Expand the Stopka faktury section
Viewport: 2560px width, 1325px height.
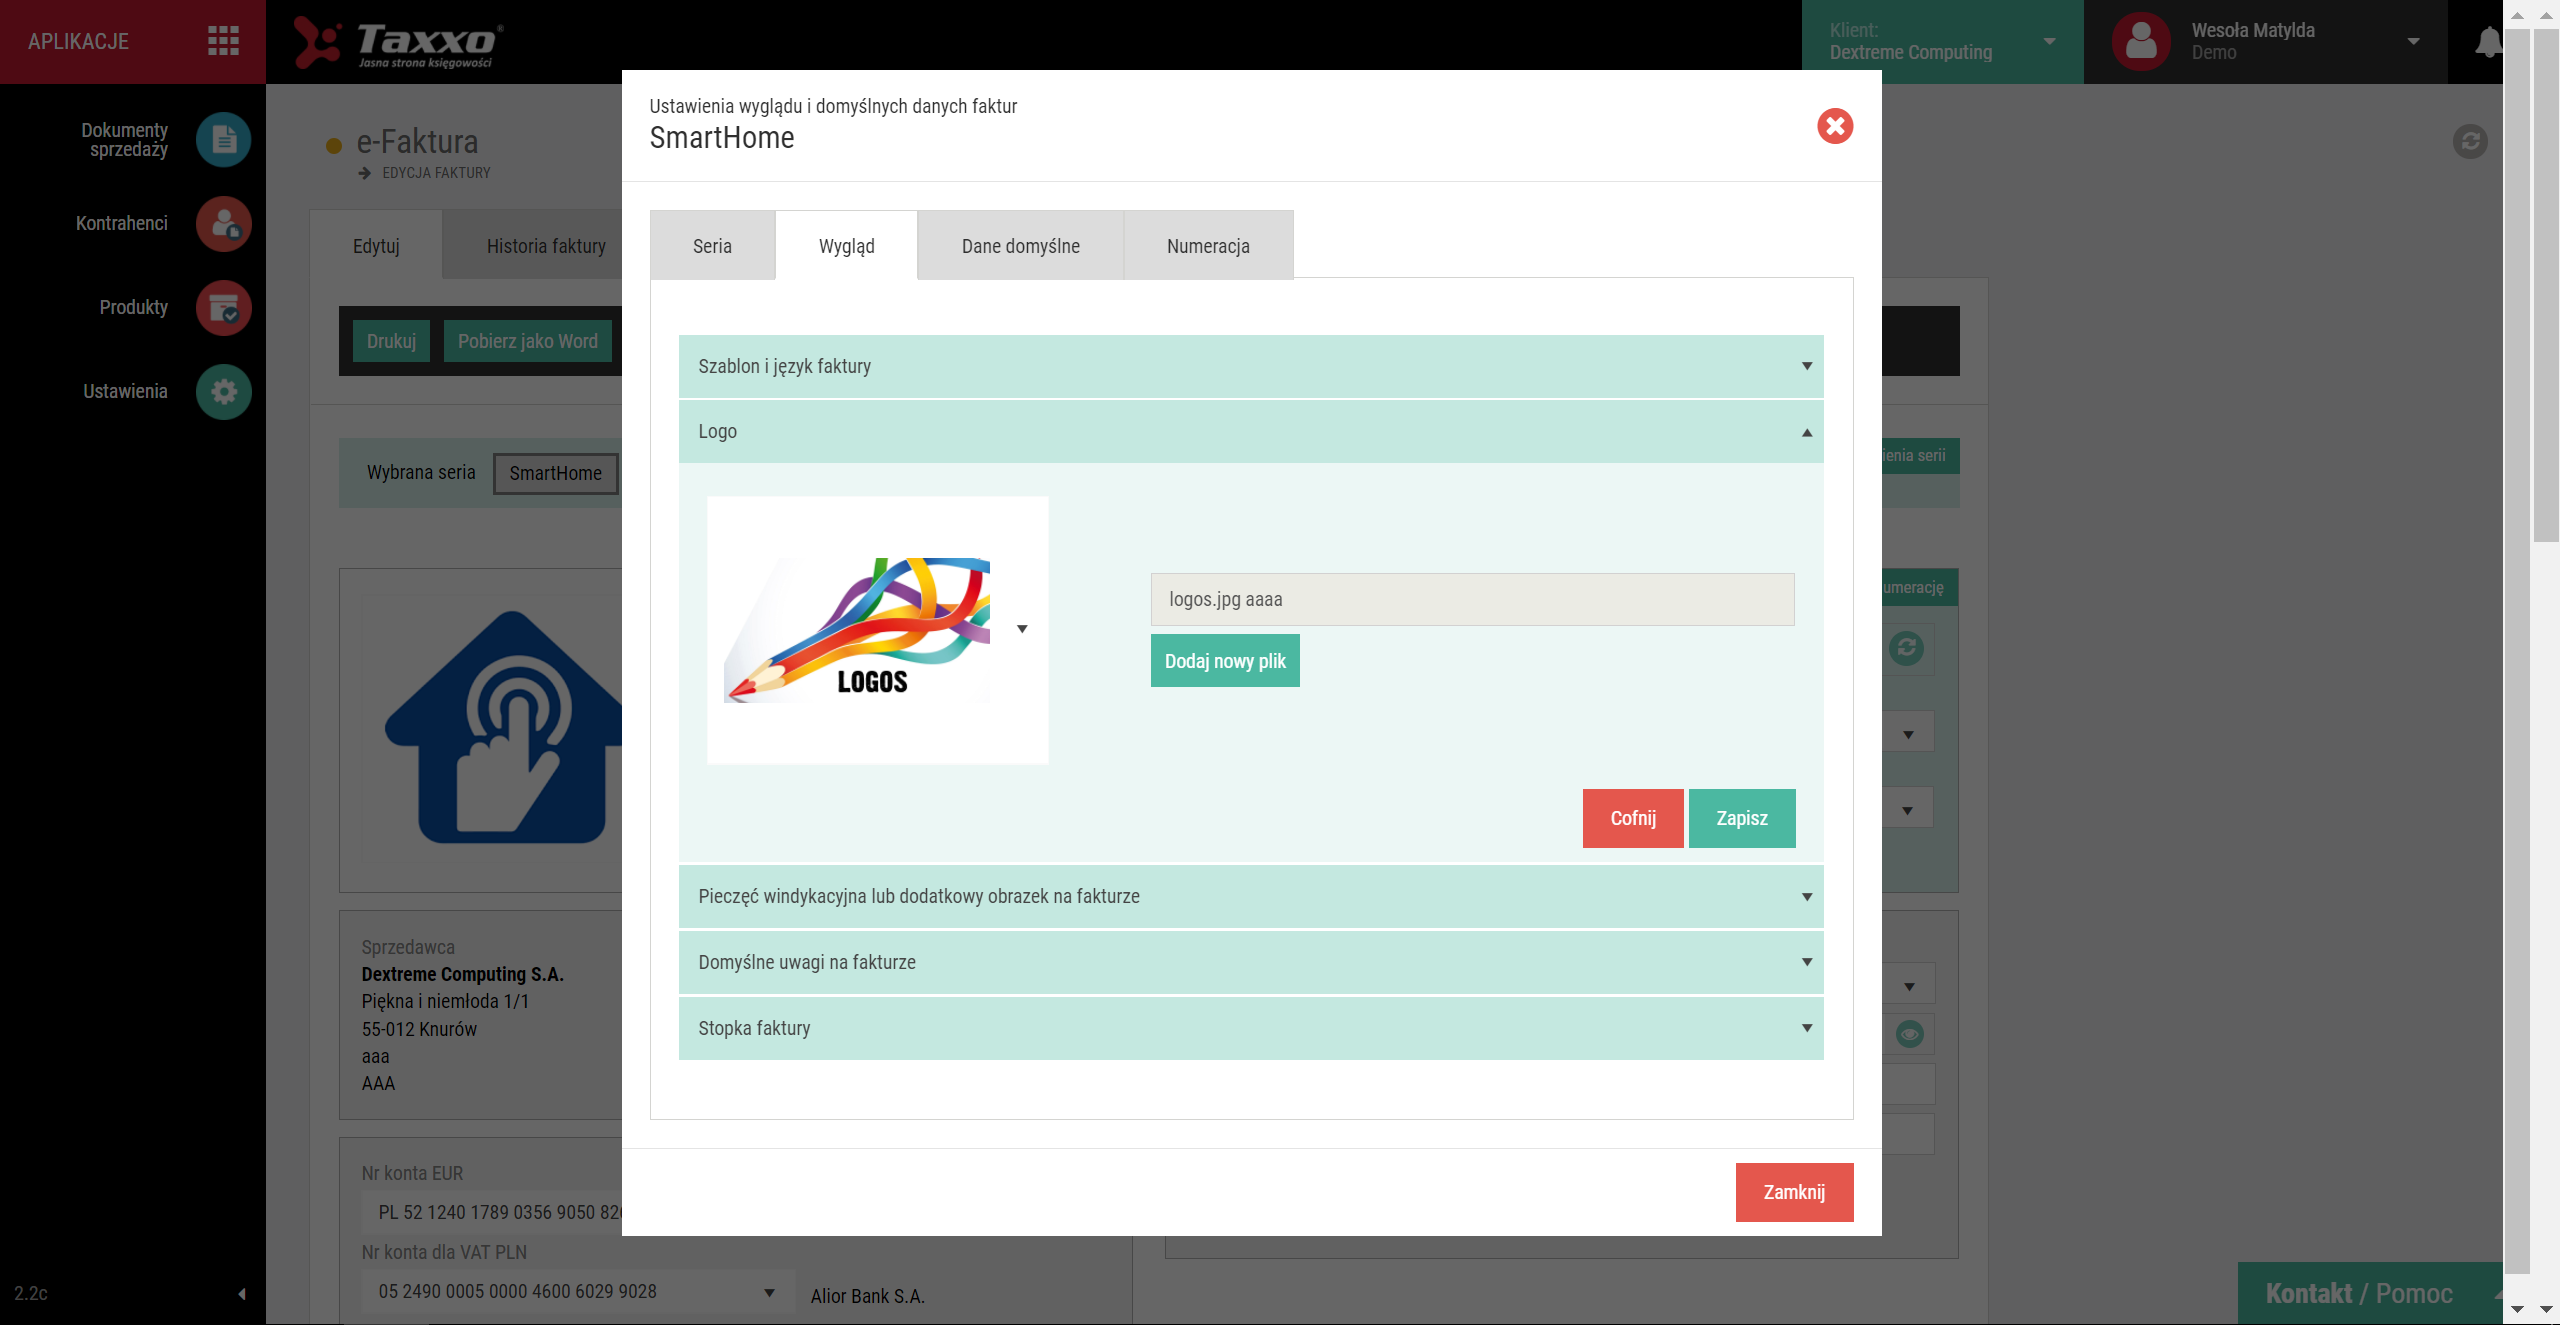coord(1250,1028)
